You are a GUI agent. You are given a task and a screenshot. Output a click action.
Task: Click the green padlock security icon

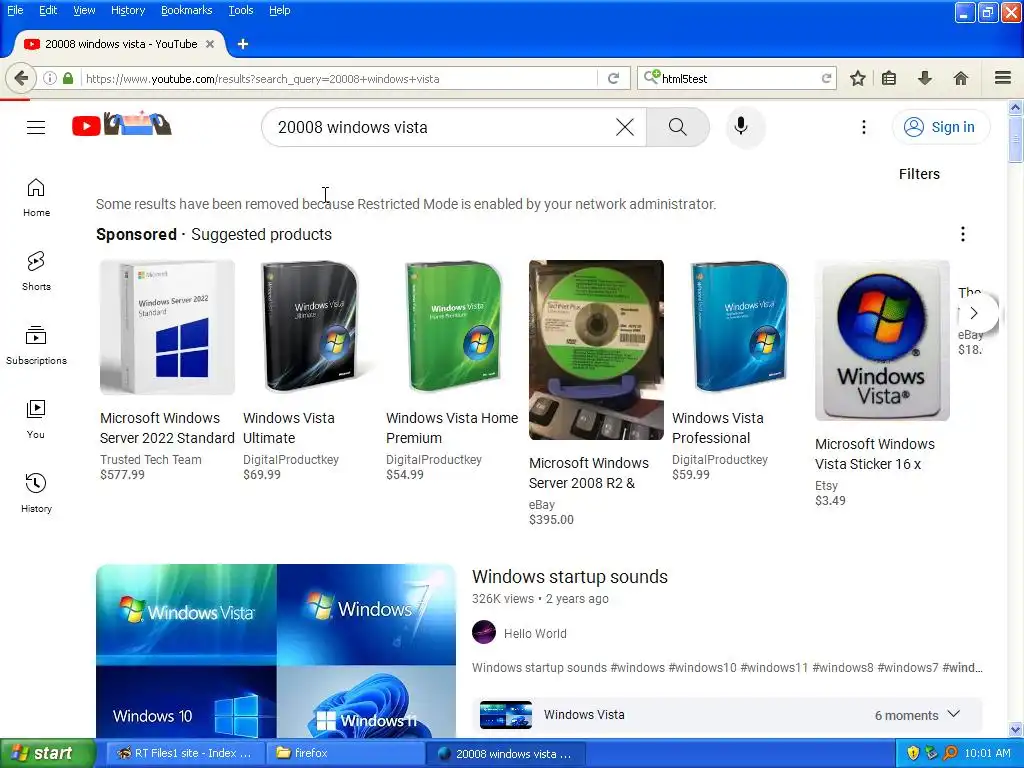click(68, 78)
